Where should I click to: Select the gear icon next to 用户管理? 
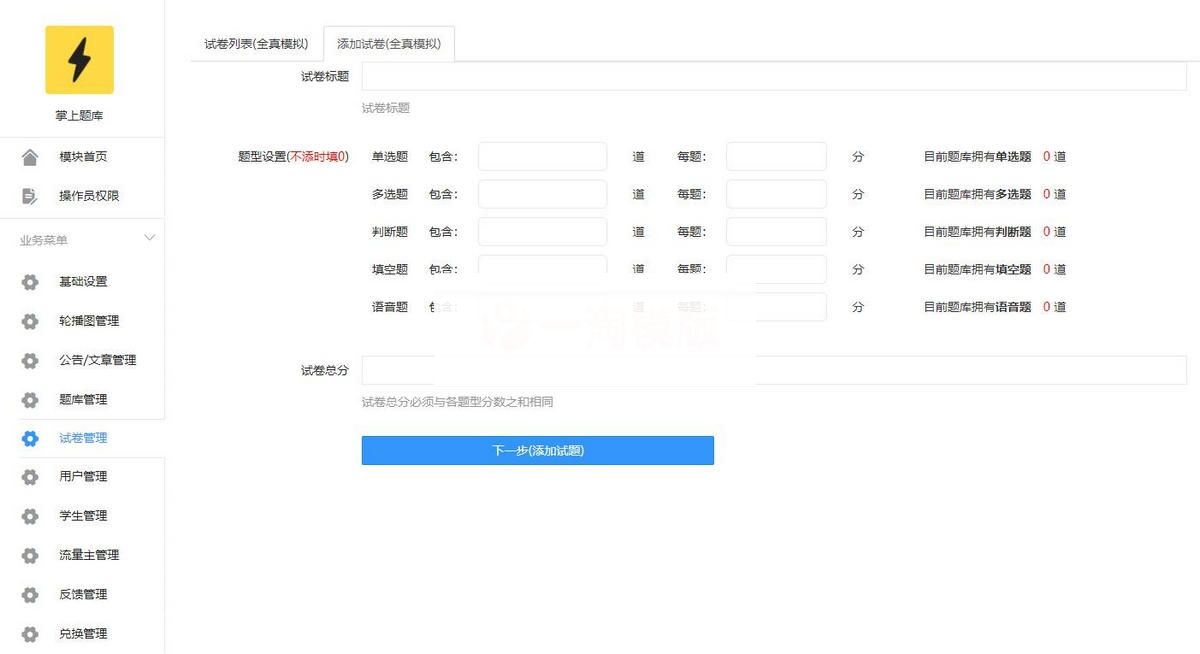point(30,477)
